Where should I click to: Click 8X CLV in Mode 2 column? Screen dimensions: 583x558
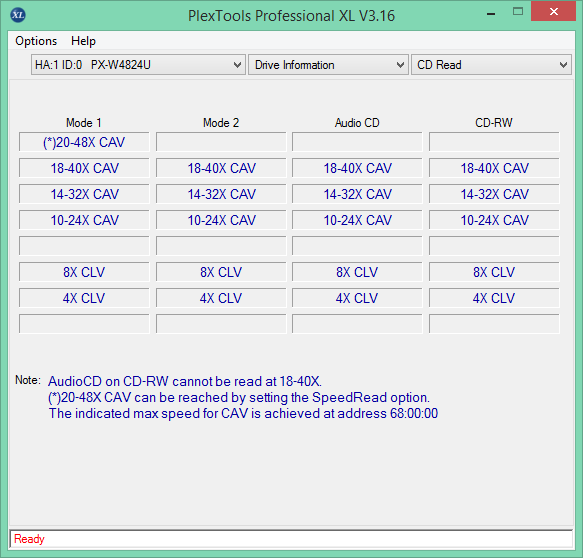221,272
